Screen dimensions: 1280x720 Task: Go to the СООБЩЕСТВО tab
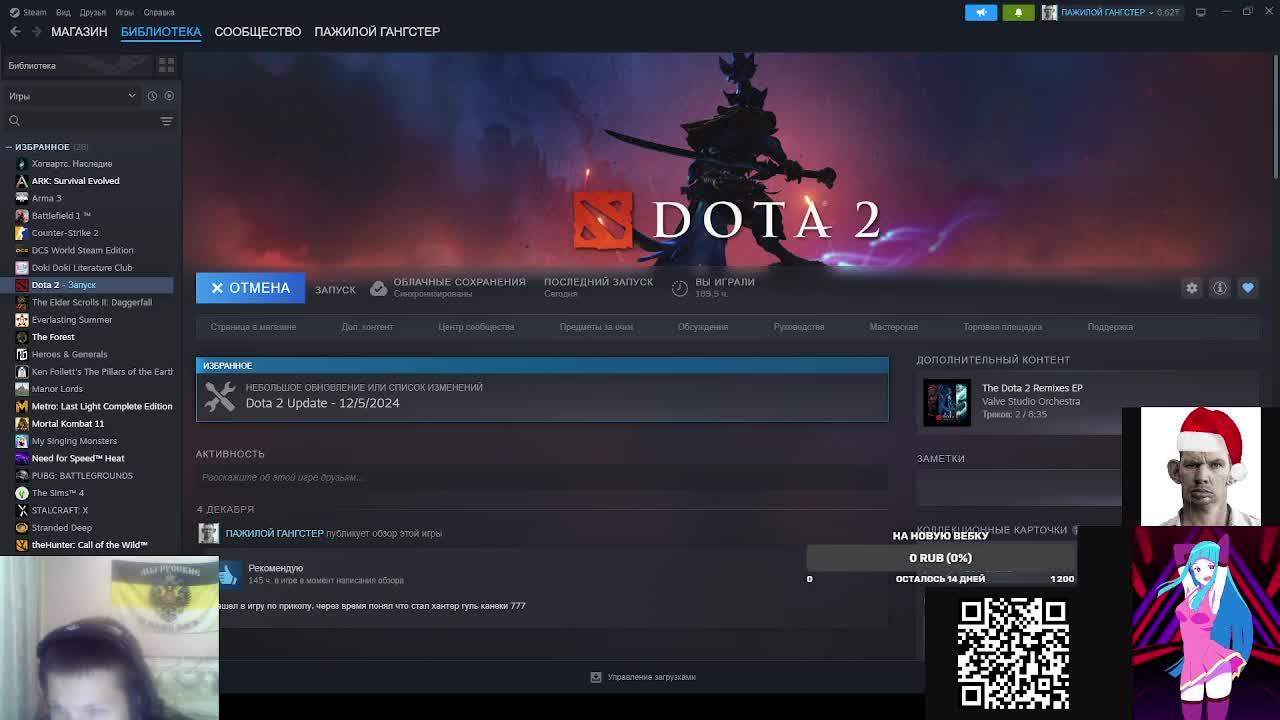(258, 31)
